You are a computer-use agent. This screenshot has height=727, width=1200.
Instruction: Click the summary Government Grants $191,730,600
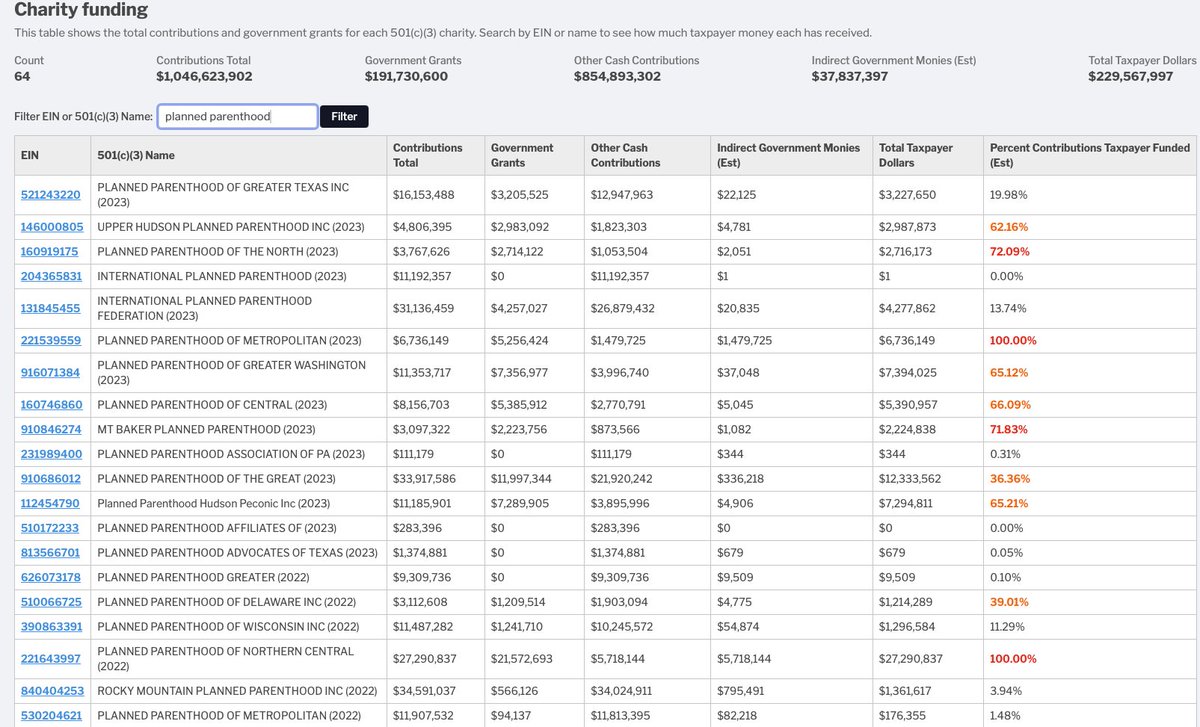pos(406,76)
